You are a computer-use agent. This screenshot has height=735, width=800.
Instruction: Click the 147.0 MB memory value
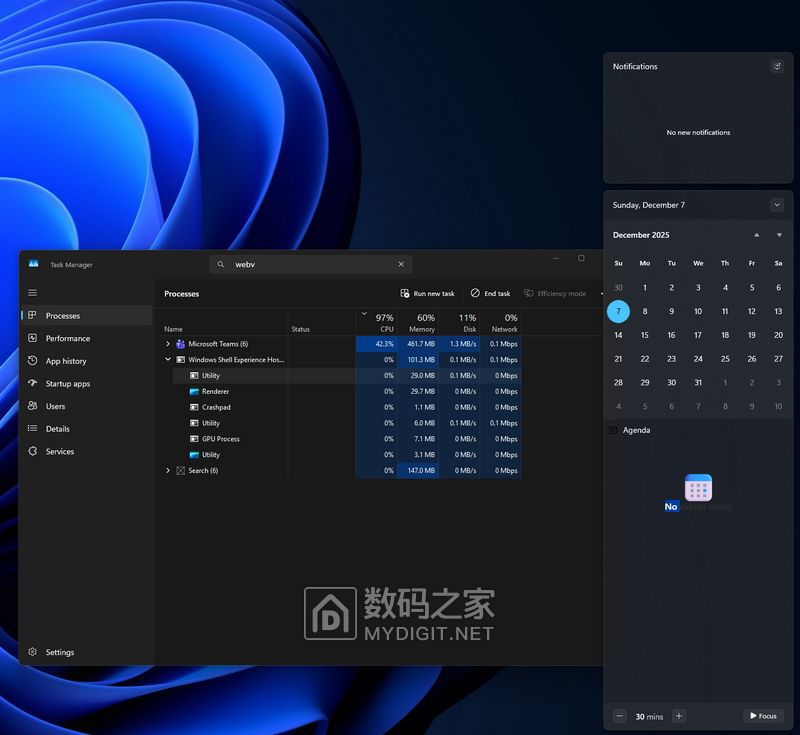[418, 470]
